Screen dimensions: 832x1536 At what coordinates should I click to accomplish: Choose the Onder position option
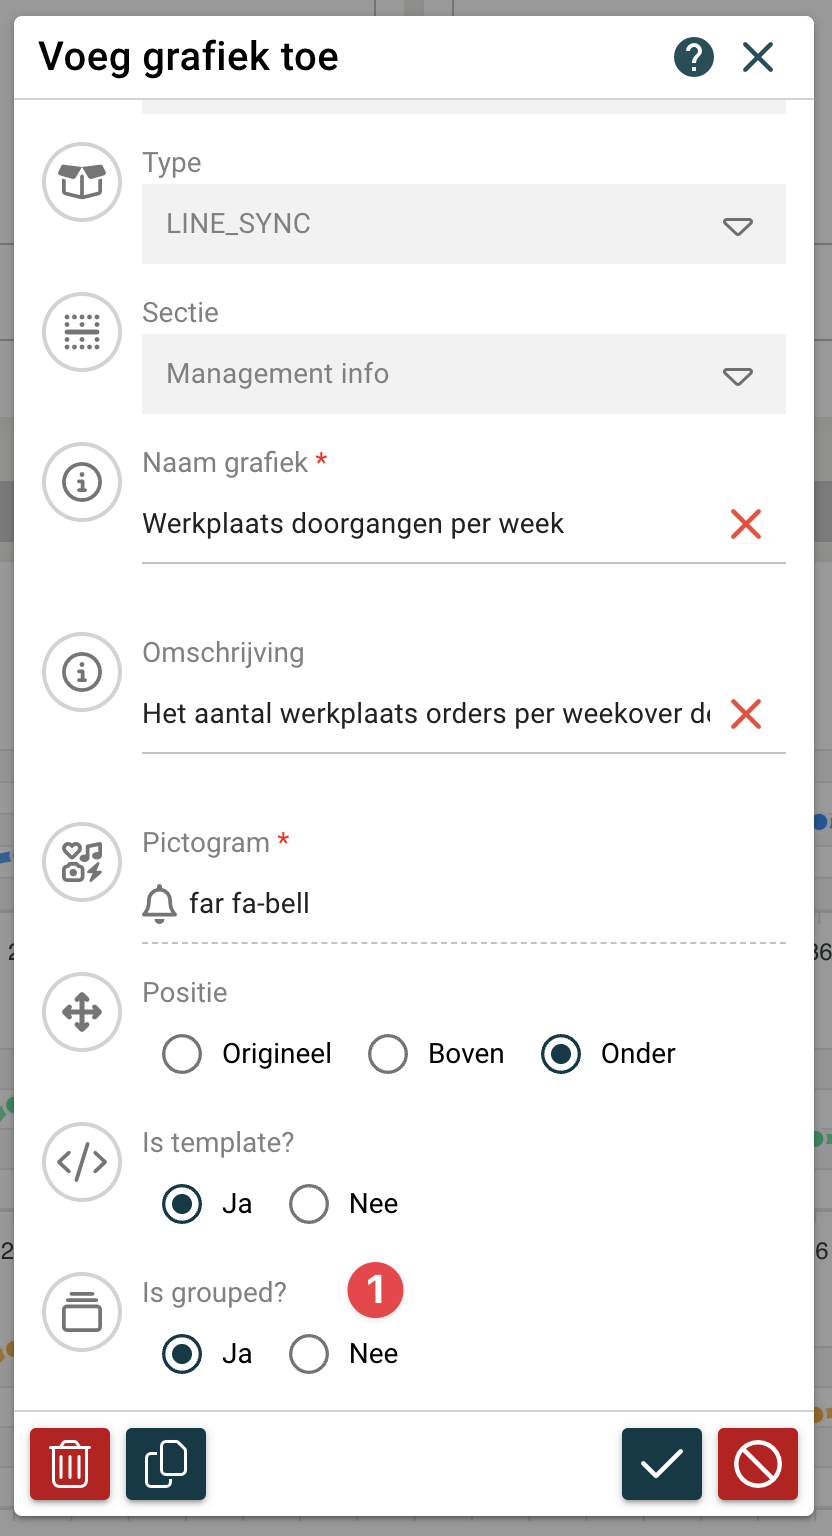click(561, 1054)
